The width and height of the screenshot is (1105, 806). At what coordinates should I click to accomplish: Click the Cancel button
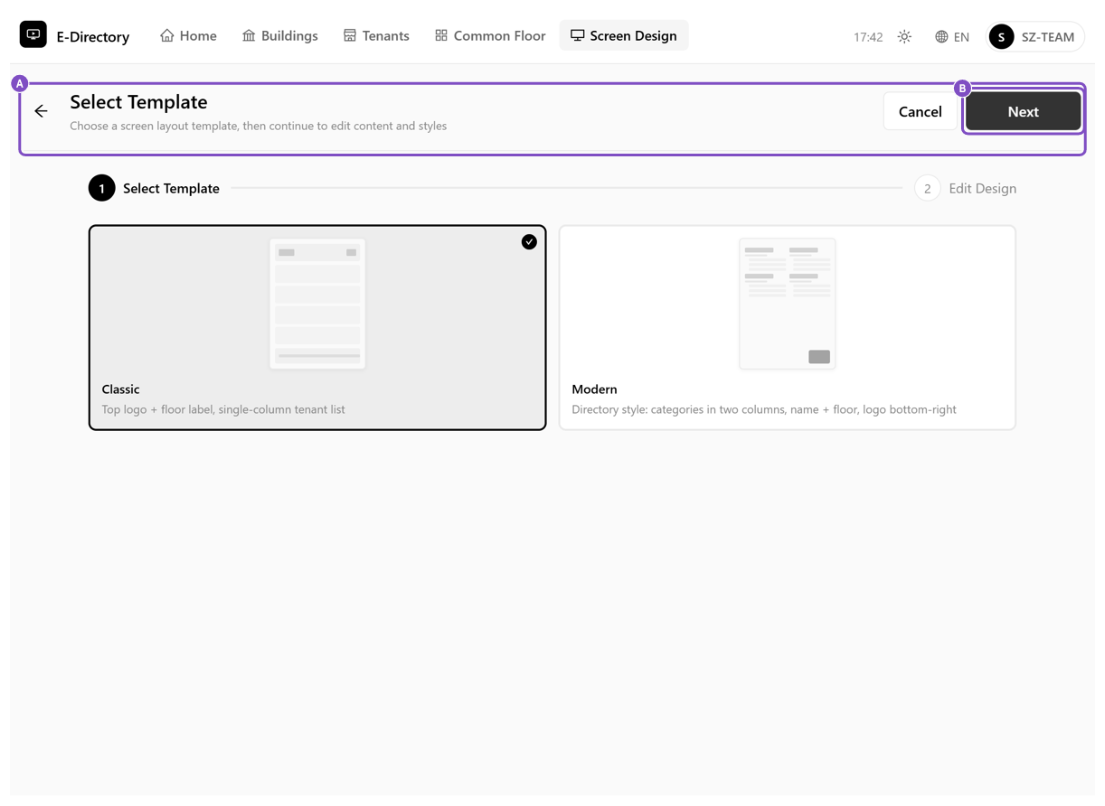click(920, 111)
